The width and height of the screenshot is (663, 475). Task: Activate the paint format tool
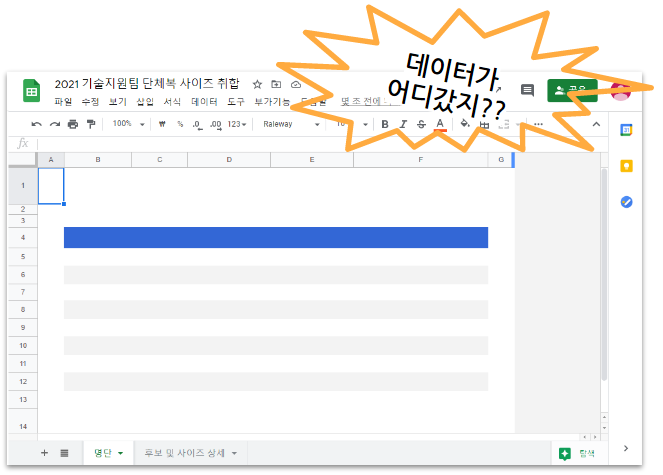[x=91, y=124]
